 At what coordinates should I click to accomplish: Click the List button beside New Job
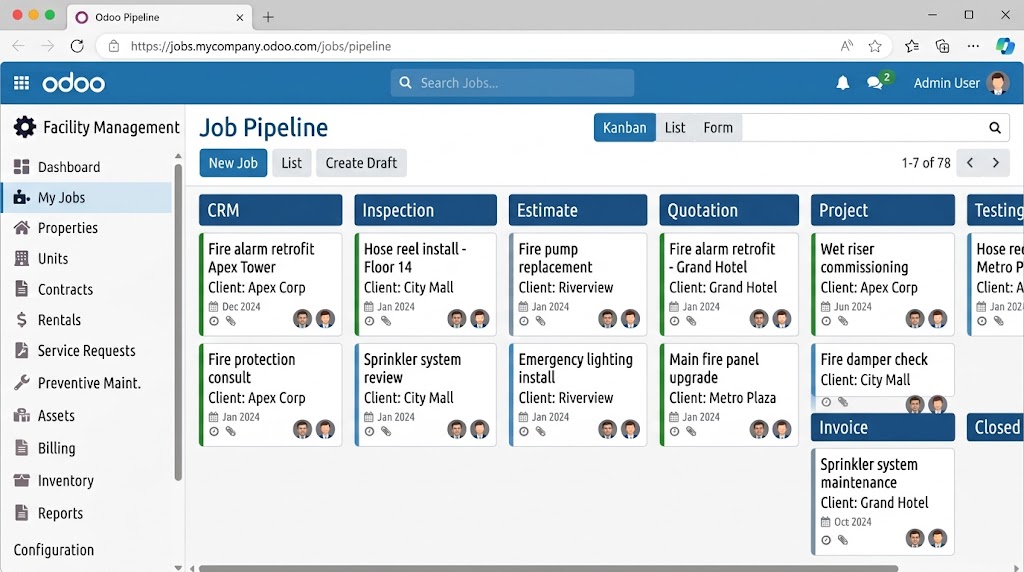coord(291,163)
